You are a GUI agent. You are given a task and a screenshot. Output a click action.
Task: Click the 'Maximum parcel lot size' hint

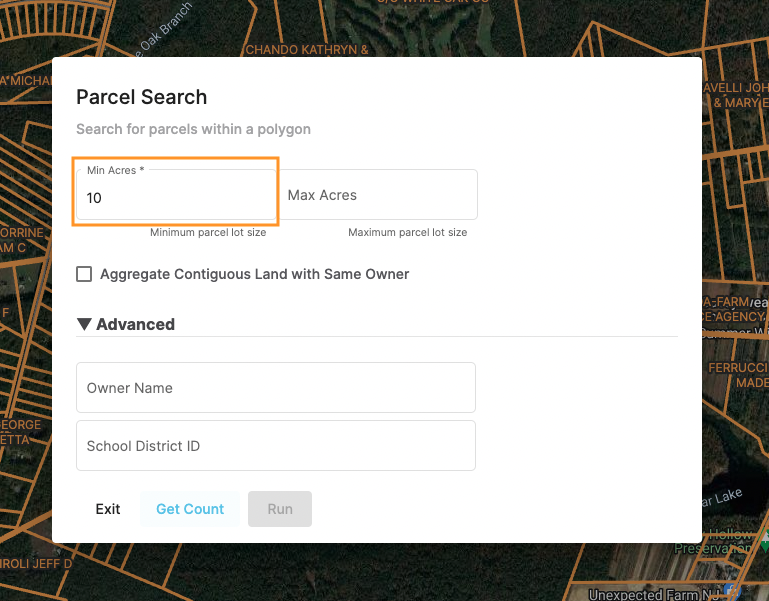tap(408, 232)
